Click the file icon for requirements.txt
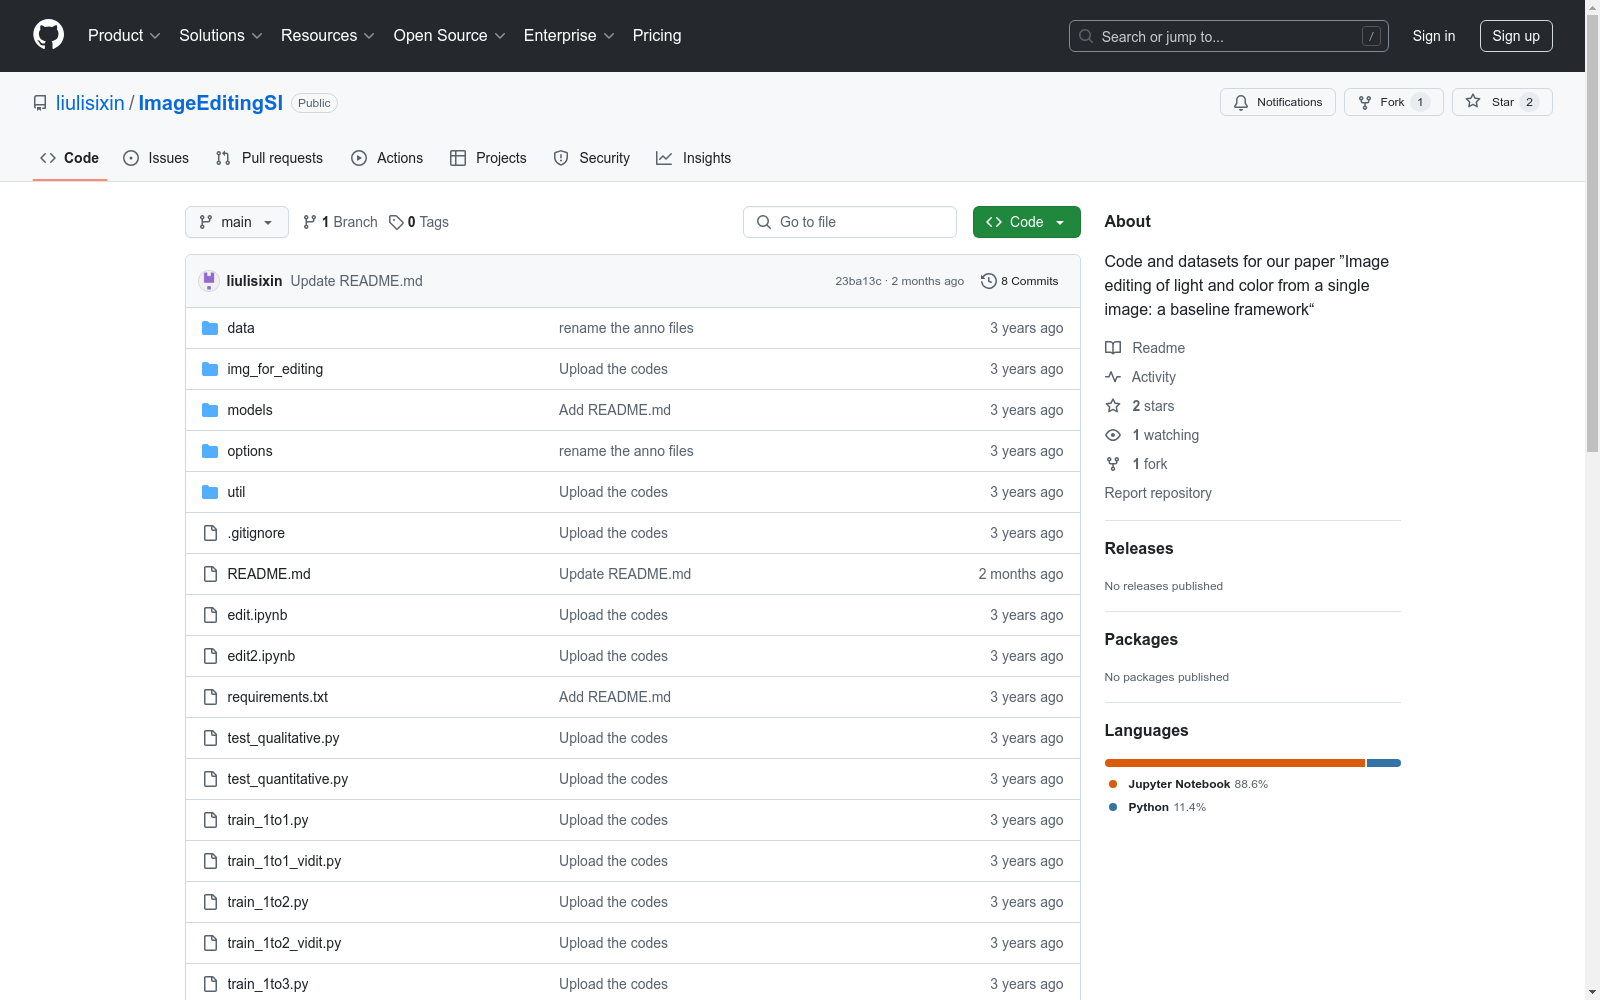This screenshot has height=1000, width=1600. pos(210,697)
